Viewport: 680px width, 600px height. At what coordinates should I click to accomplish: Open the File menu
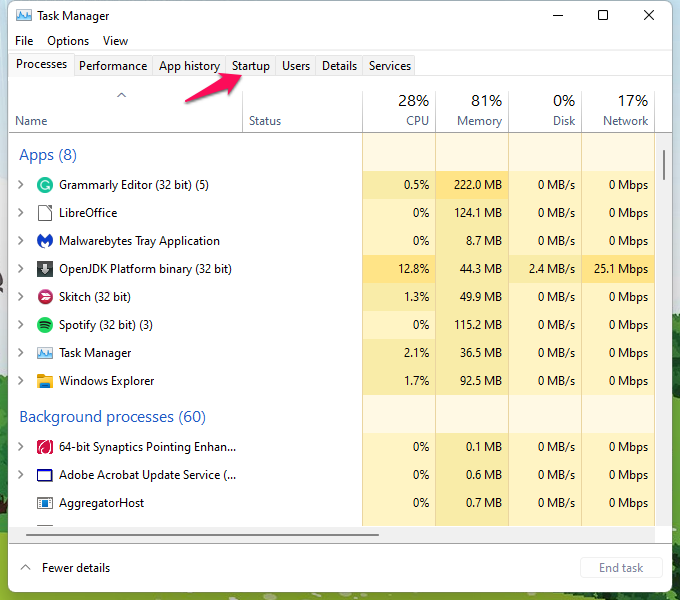(24, 41)
